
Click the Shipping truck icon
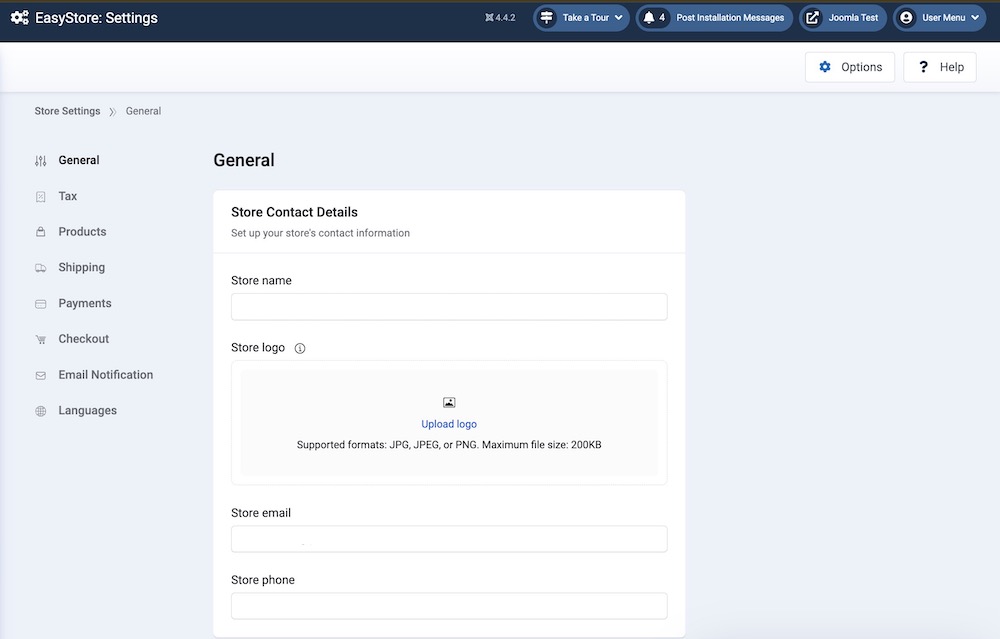40,268
